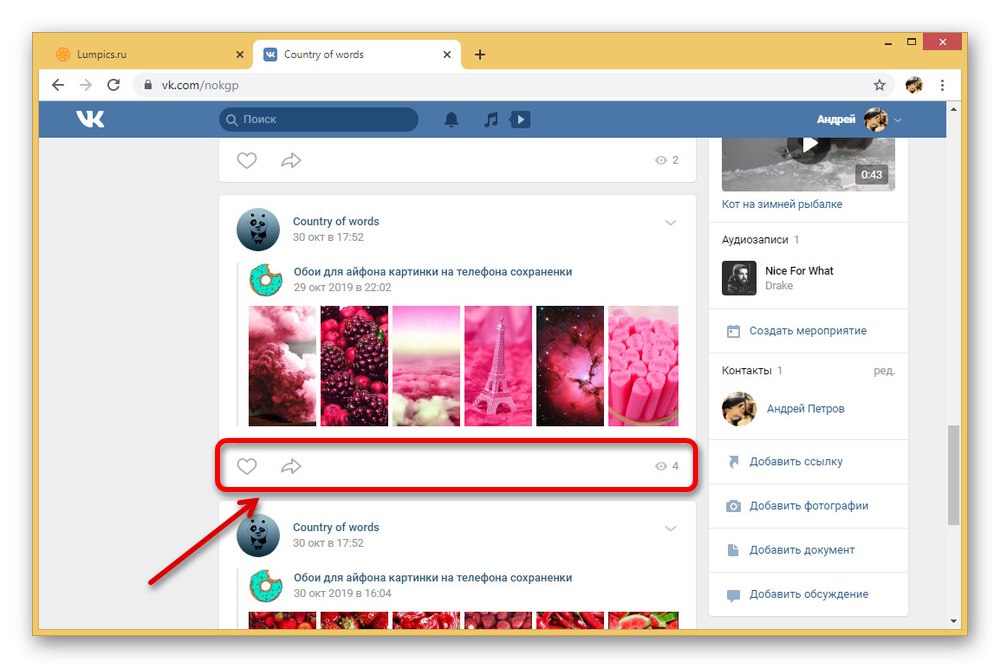Click scrollbar down arrow at bottom

pos(953,621)
